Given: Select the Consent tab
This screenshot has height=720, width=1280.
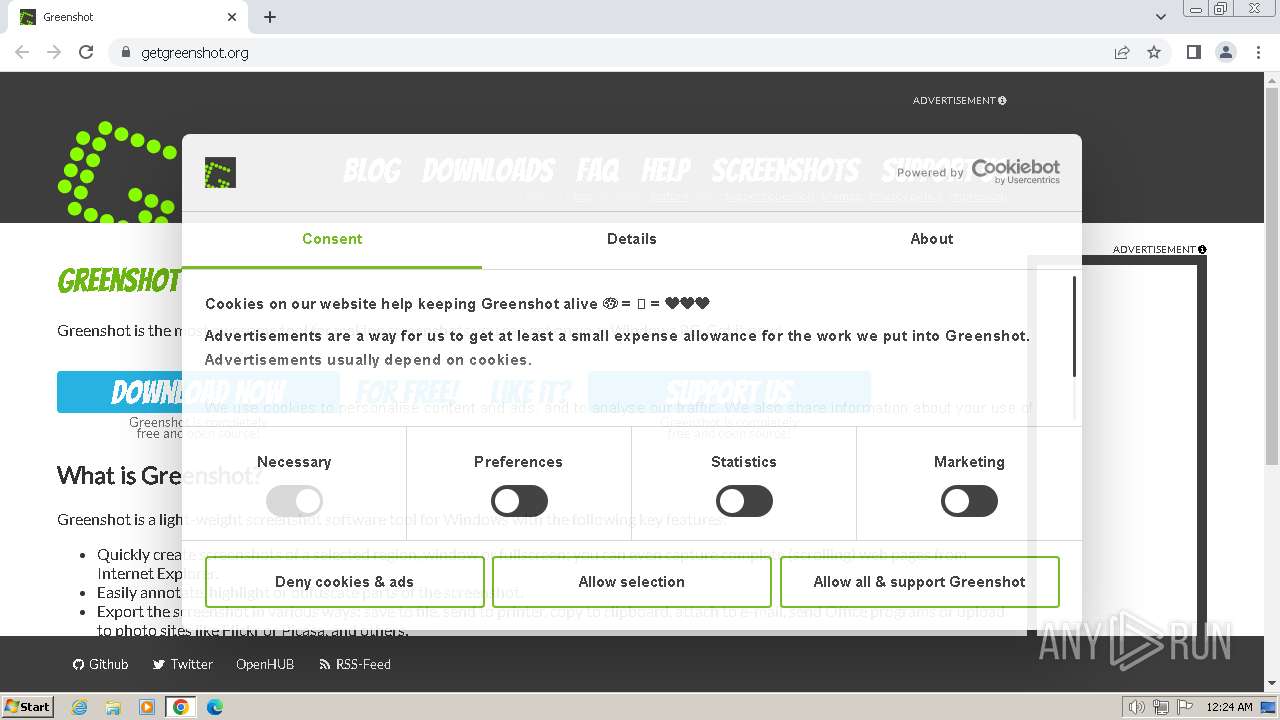Looking at the screenshot, I should click(x=332, y=239).
